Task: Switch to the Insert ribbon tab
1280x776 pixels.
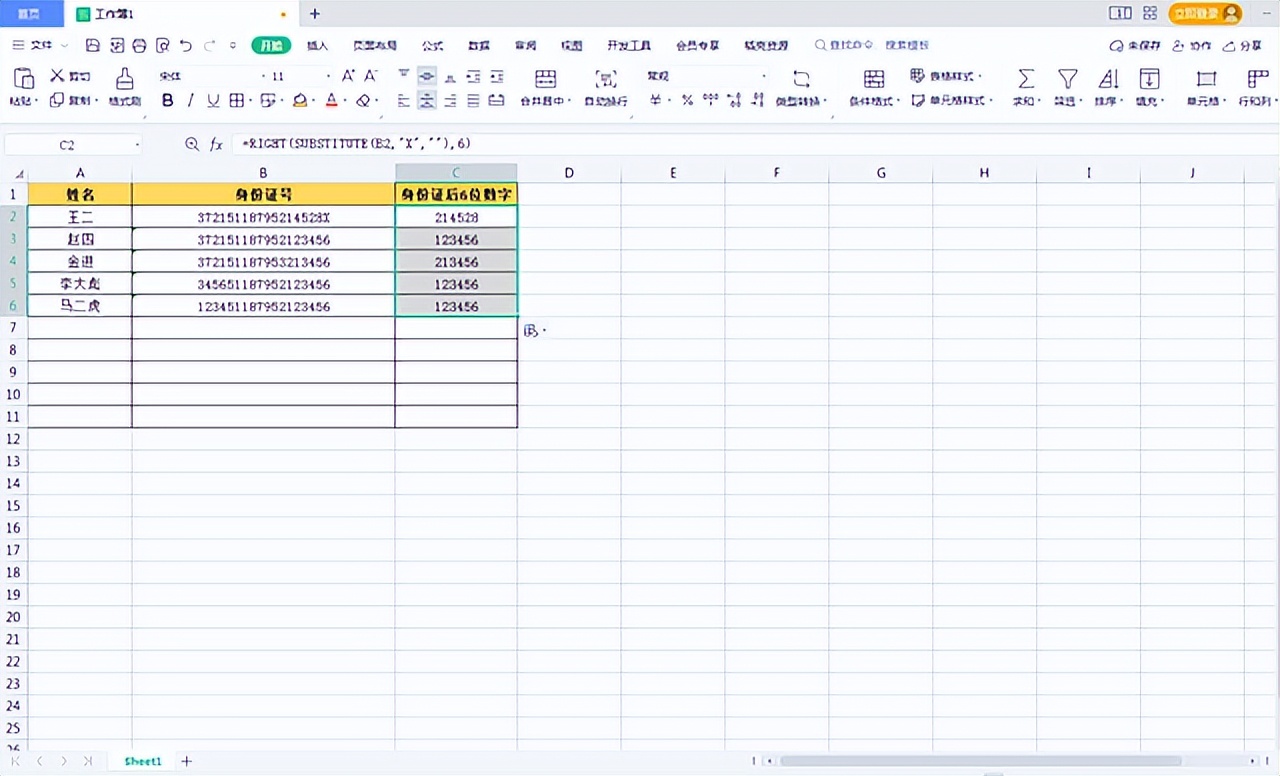Action: [x=317, y=45]
